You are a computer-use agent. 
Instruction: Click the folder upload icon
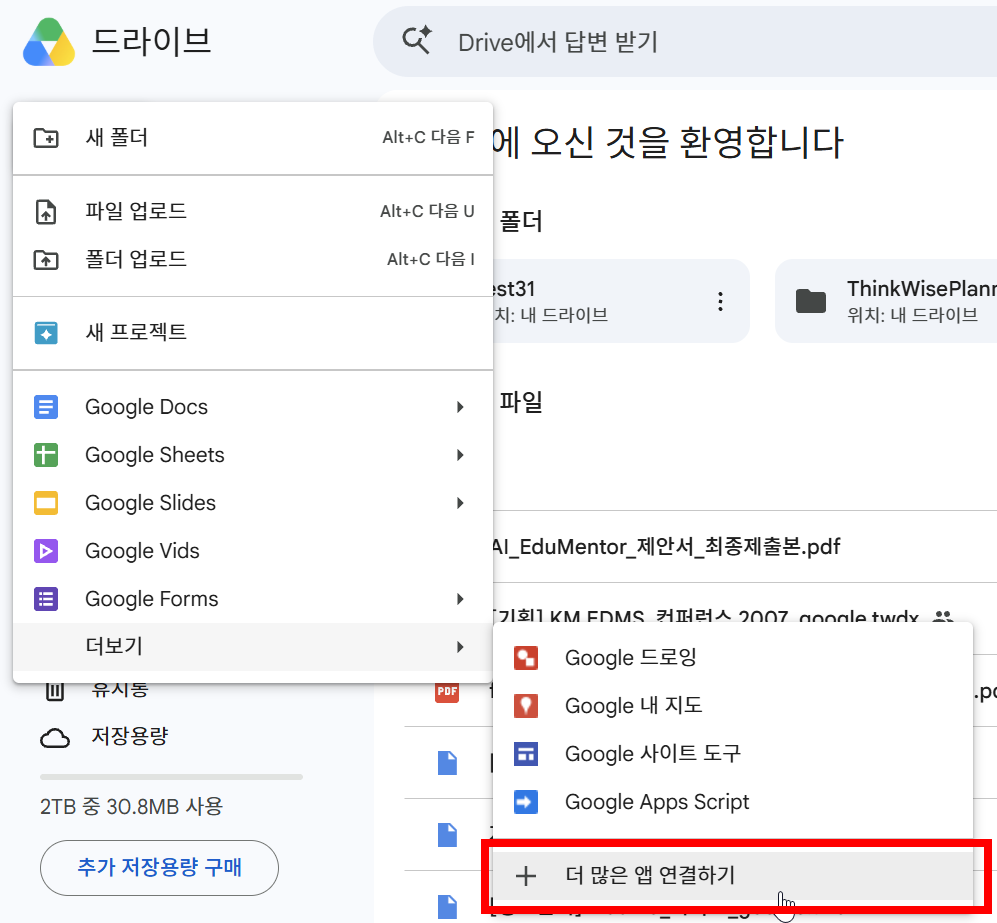pyautogui.click(x=46, y=259)
